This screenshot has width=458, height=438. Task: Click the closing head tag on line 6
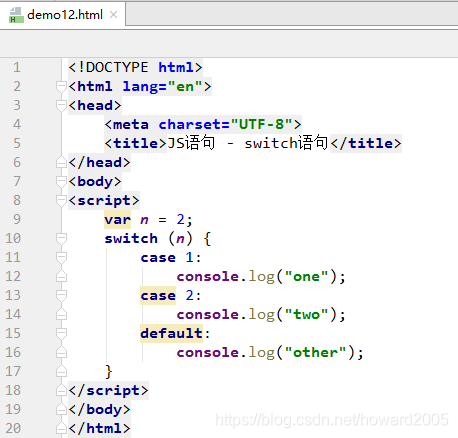pos(99,163)
